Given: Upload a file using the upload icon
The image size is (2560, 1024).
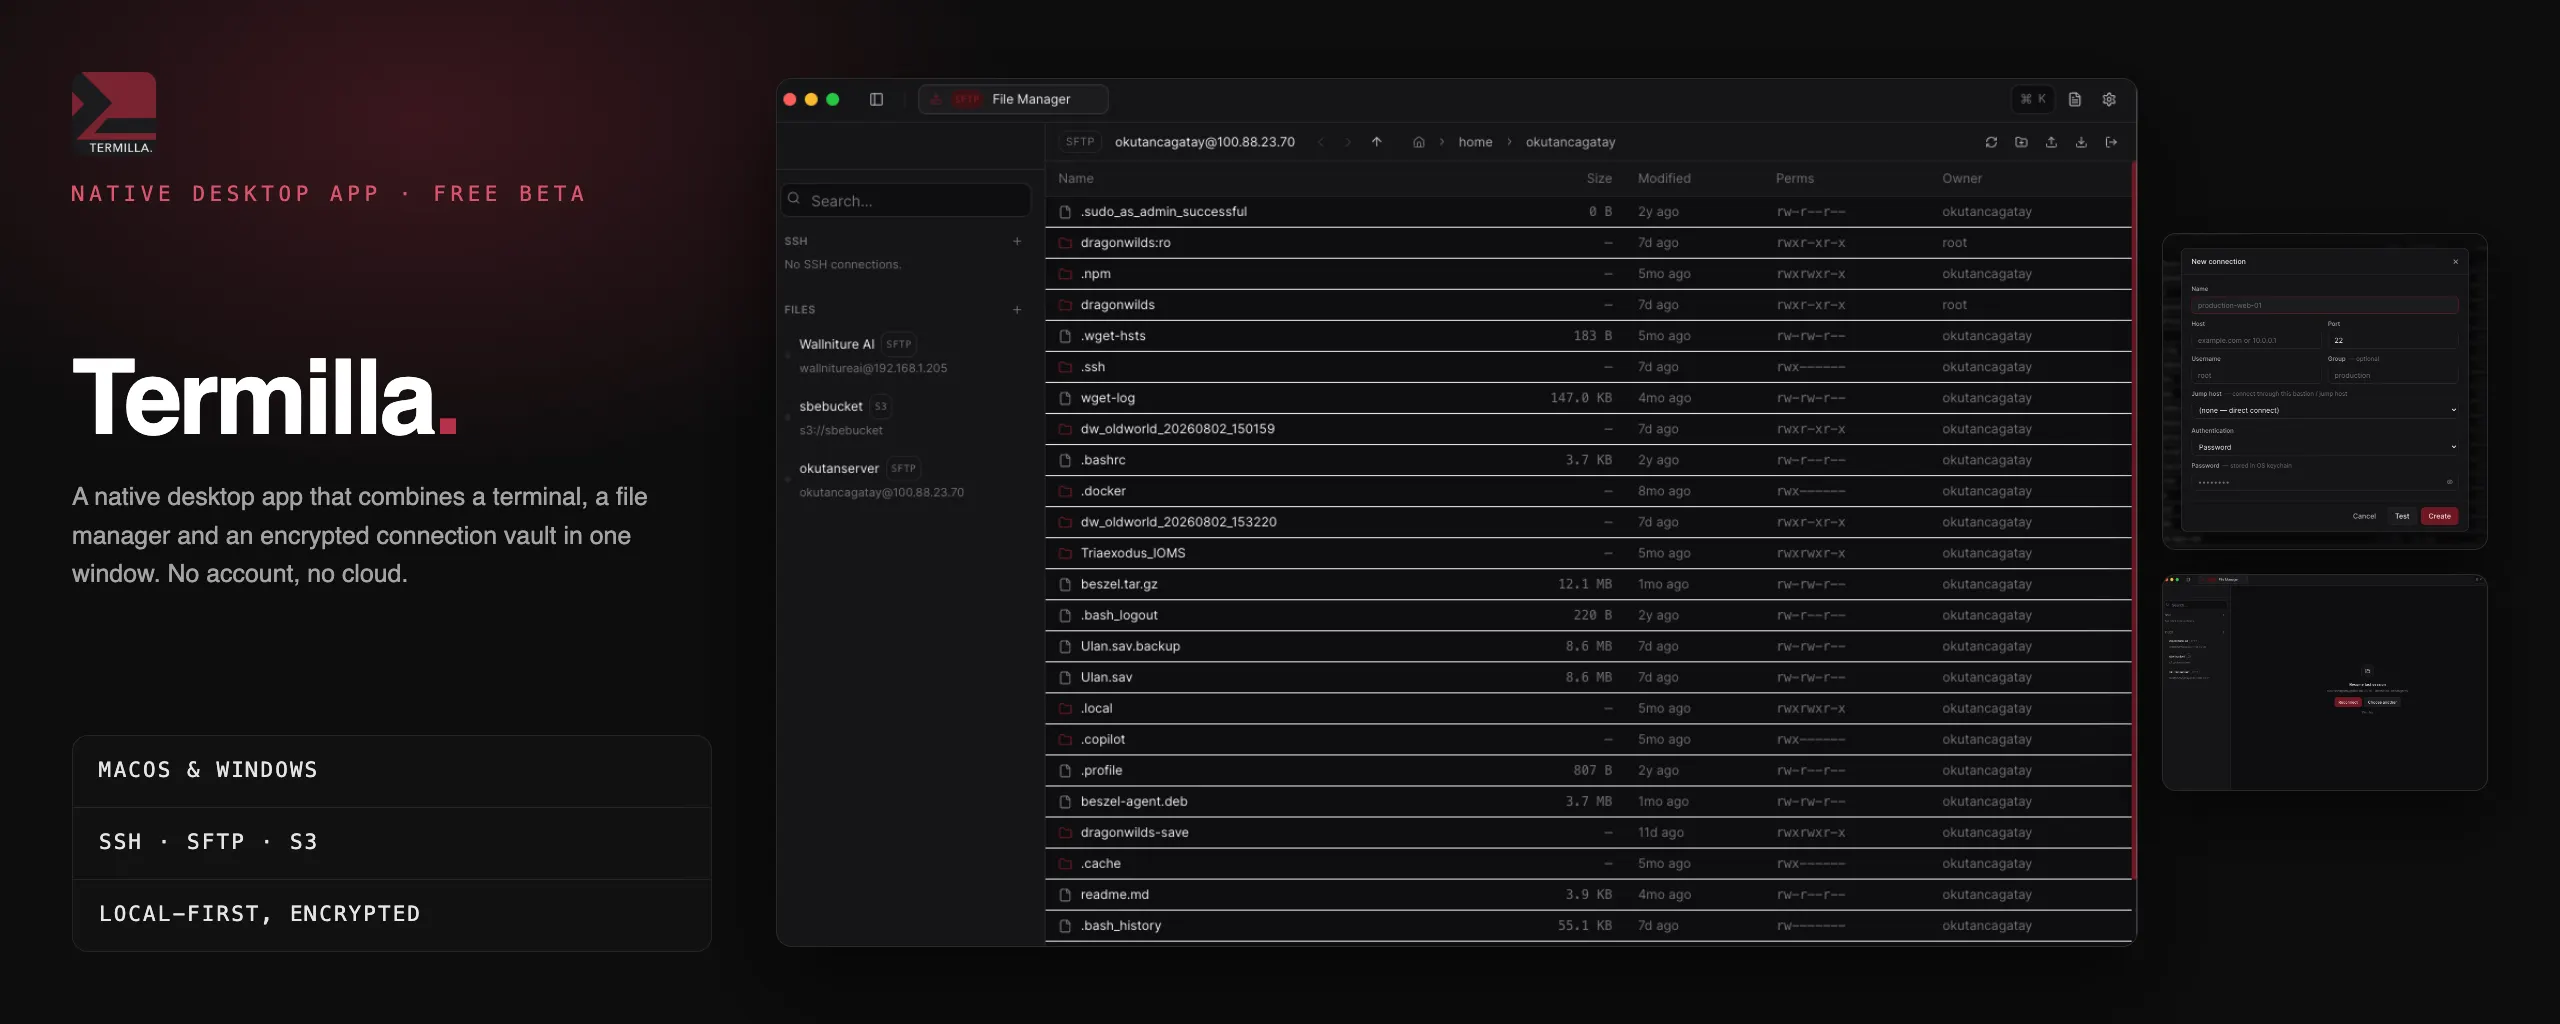Looking at the screenshot, I should tap(2051, 142).
